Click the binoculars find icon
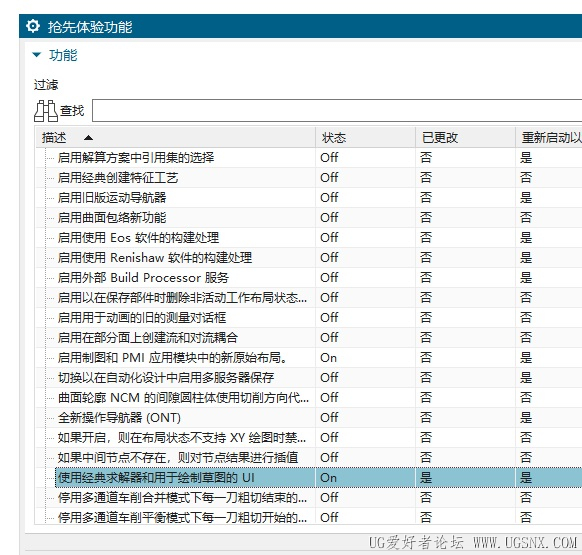 coord(46,111)
